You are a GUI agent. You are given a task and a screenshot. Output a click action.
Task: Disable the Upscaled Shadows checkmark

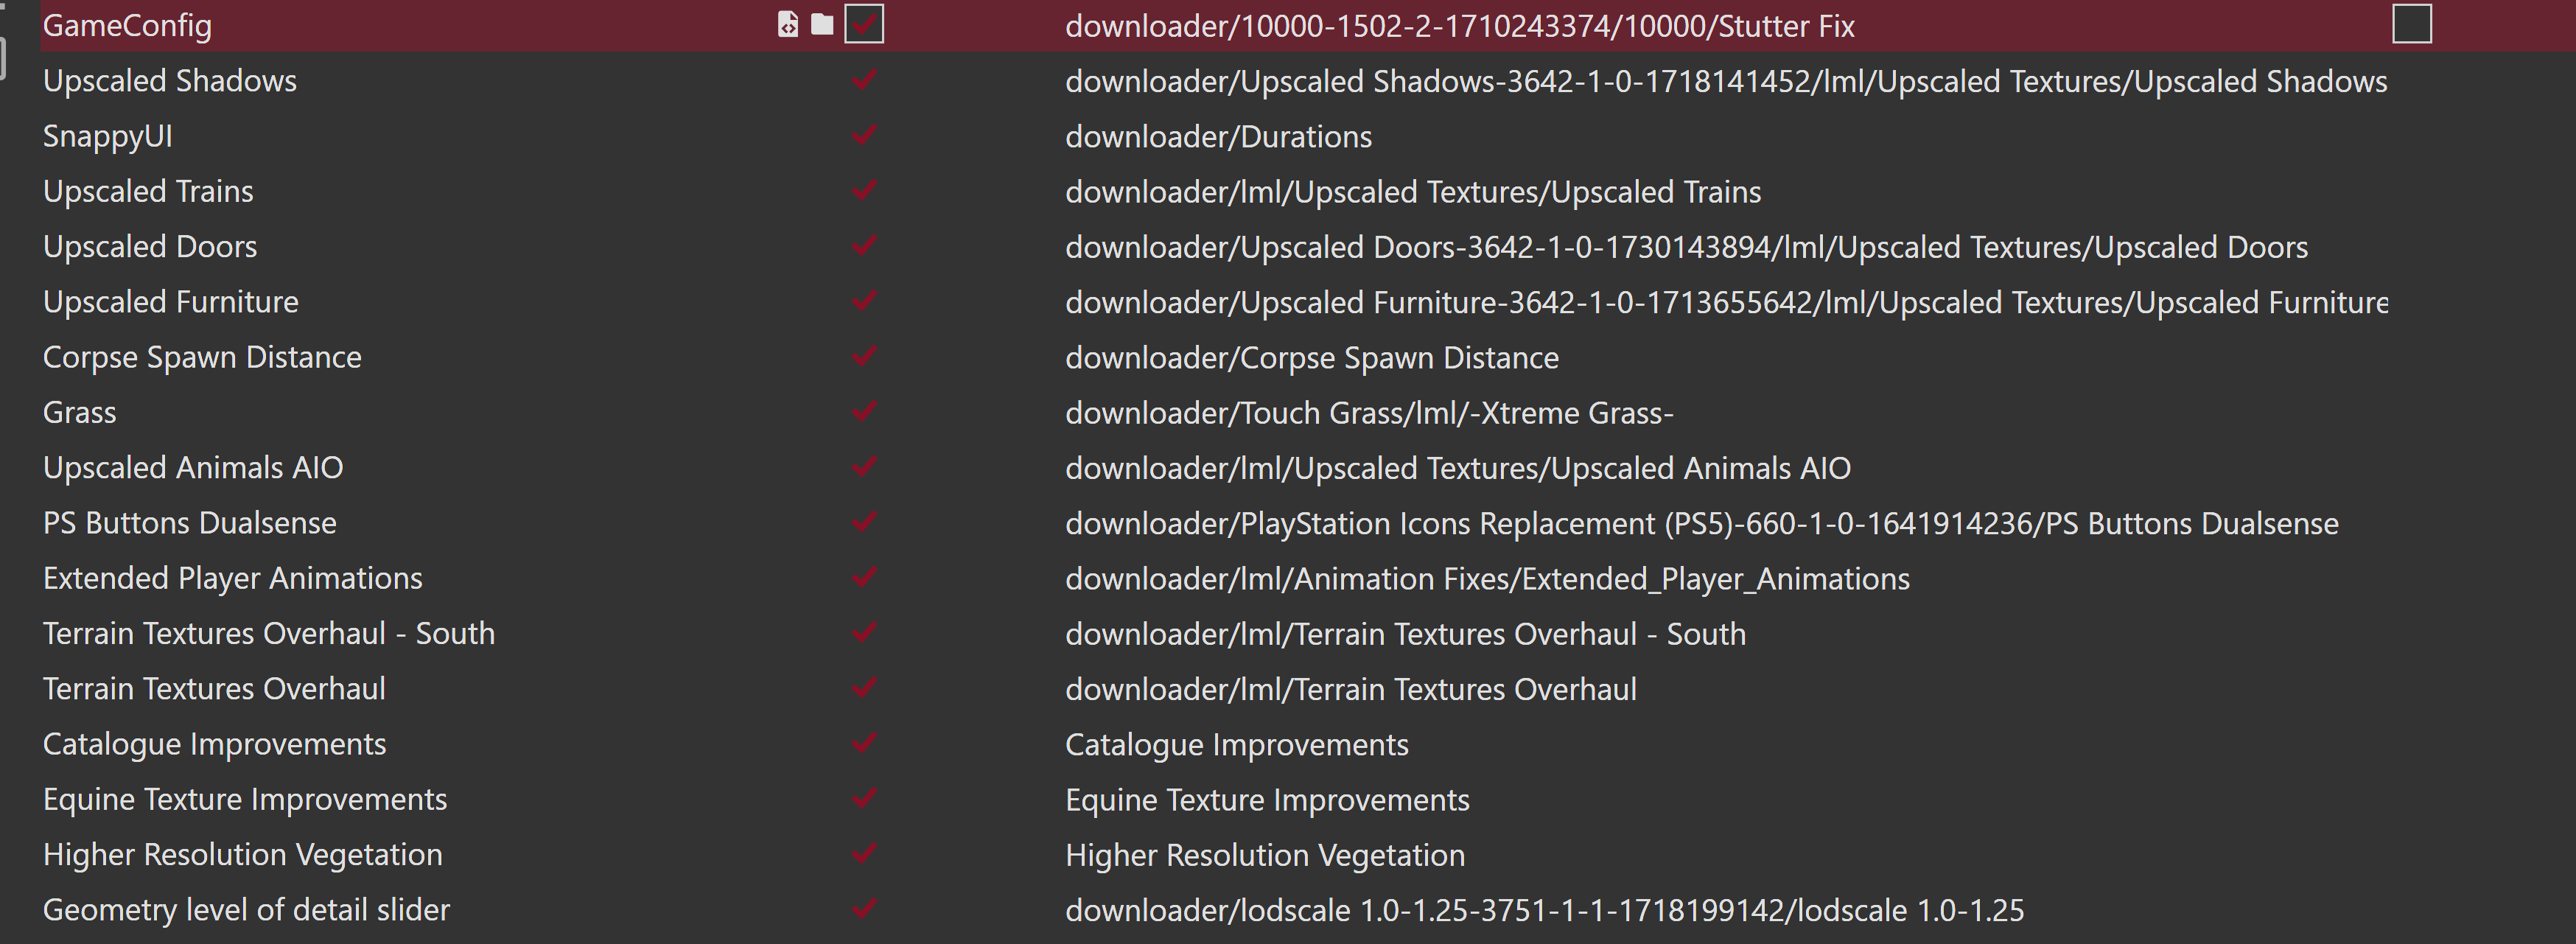(x=864, y=80)
